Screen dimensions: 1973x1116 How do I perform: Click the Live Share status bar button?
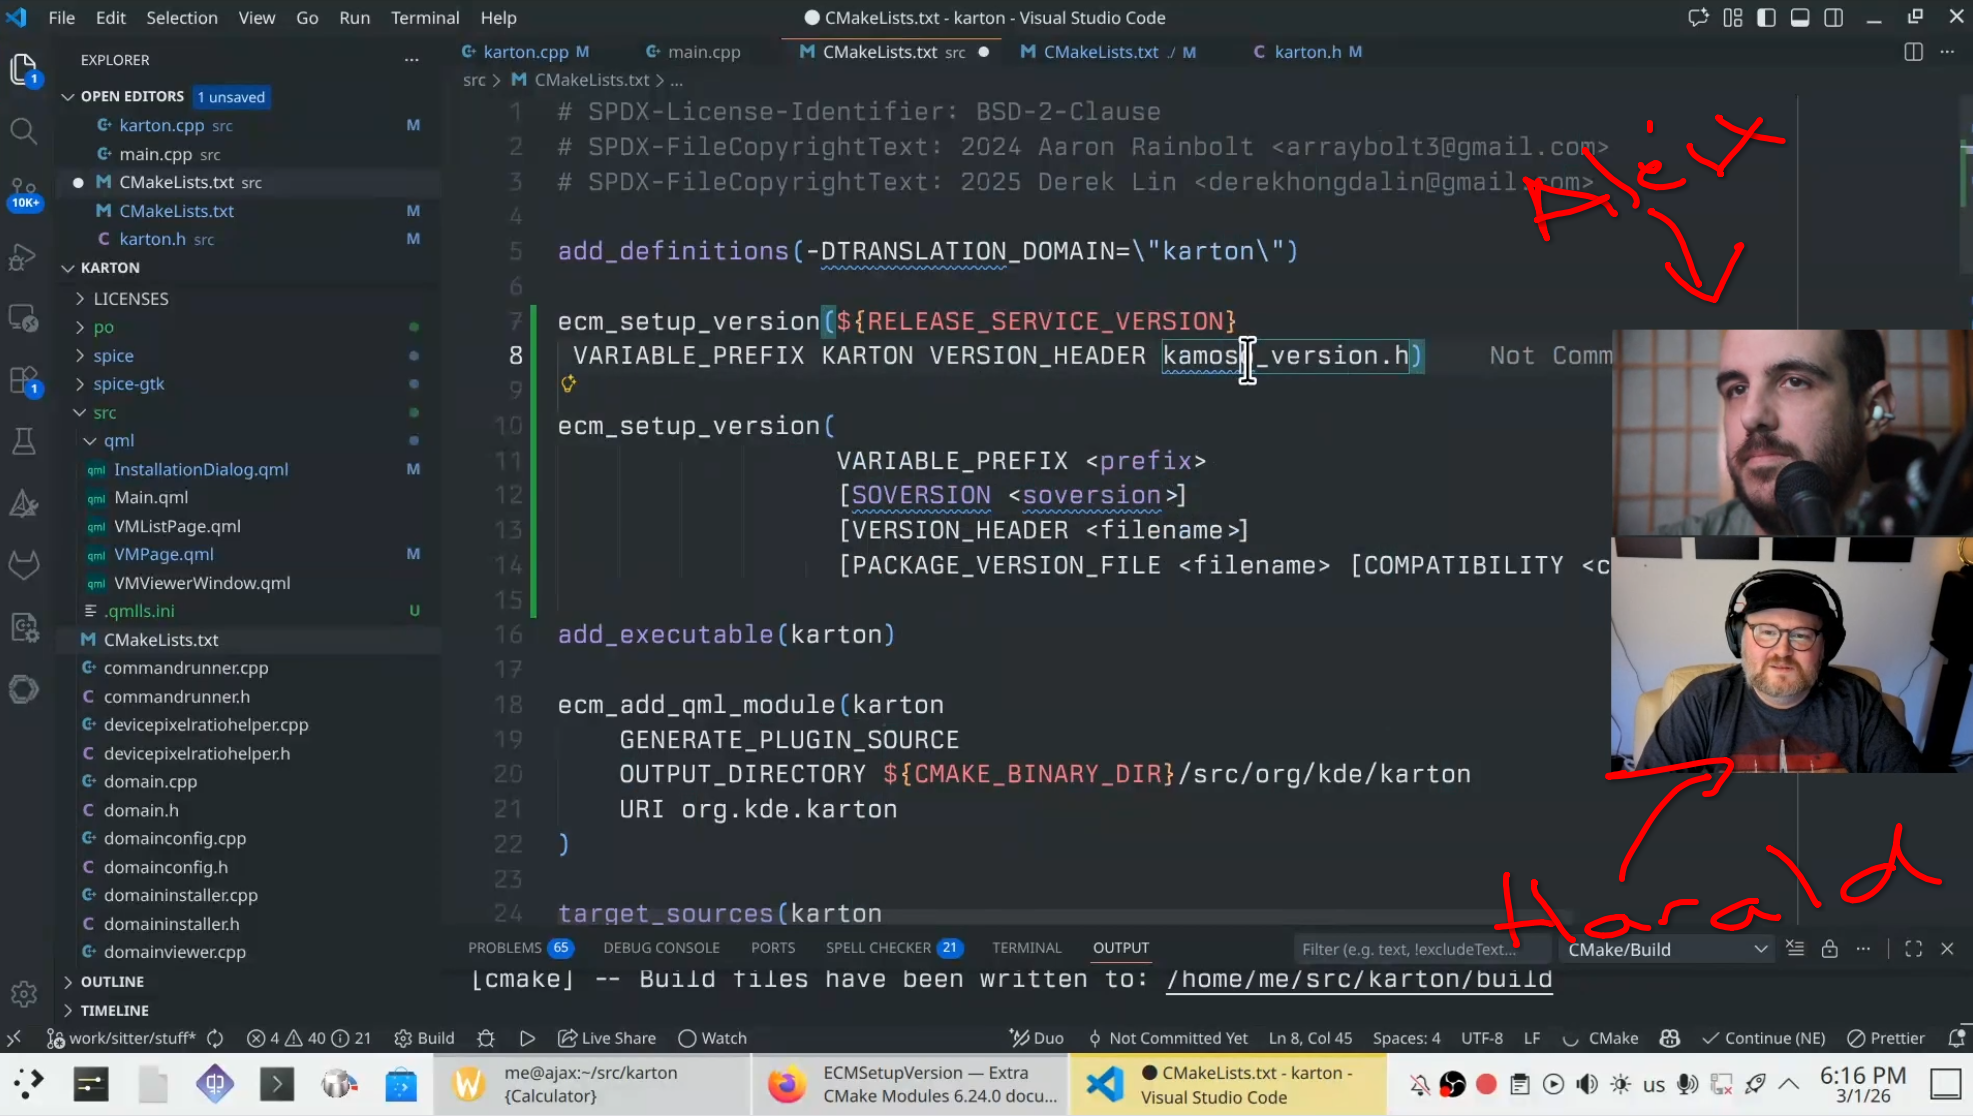(607, 1038)
